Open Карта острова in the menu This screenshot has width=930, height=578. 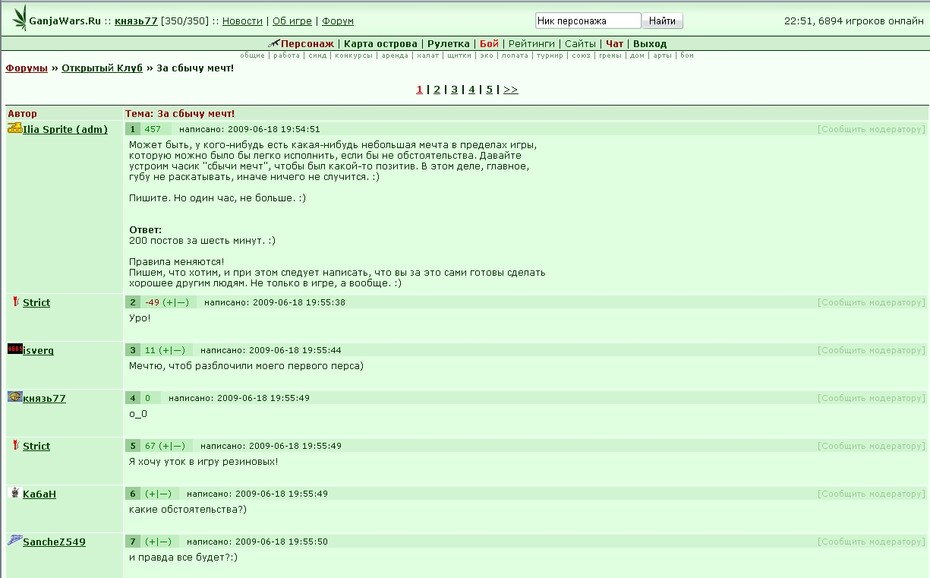(x=380, y=44)
